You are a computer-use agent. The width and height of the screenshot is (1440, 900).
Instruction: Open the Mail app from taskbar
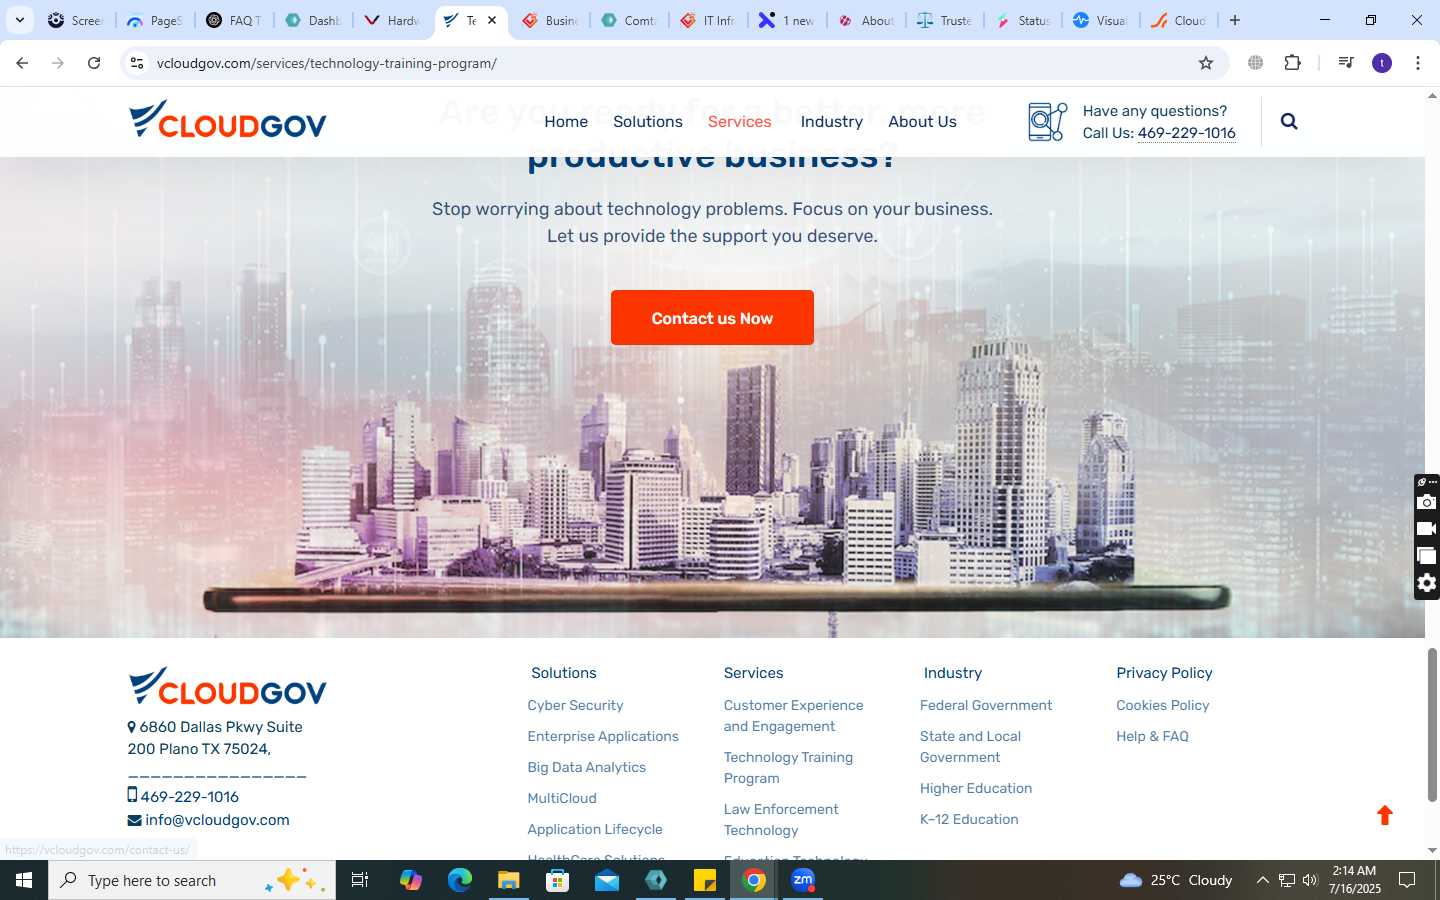[x=606, y=880]
